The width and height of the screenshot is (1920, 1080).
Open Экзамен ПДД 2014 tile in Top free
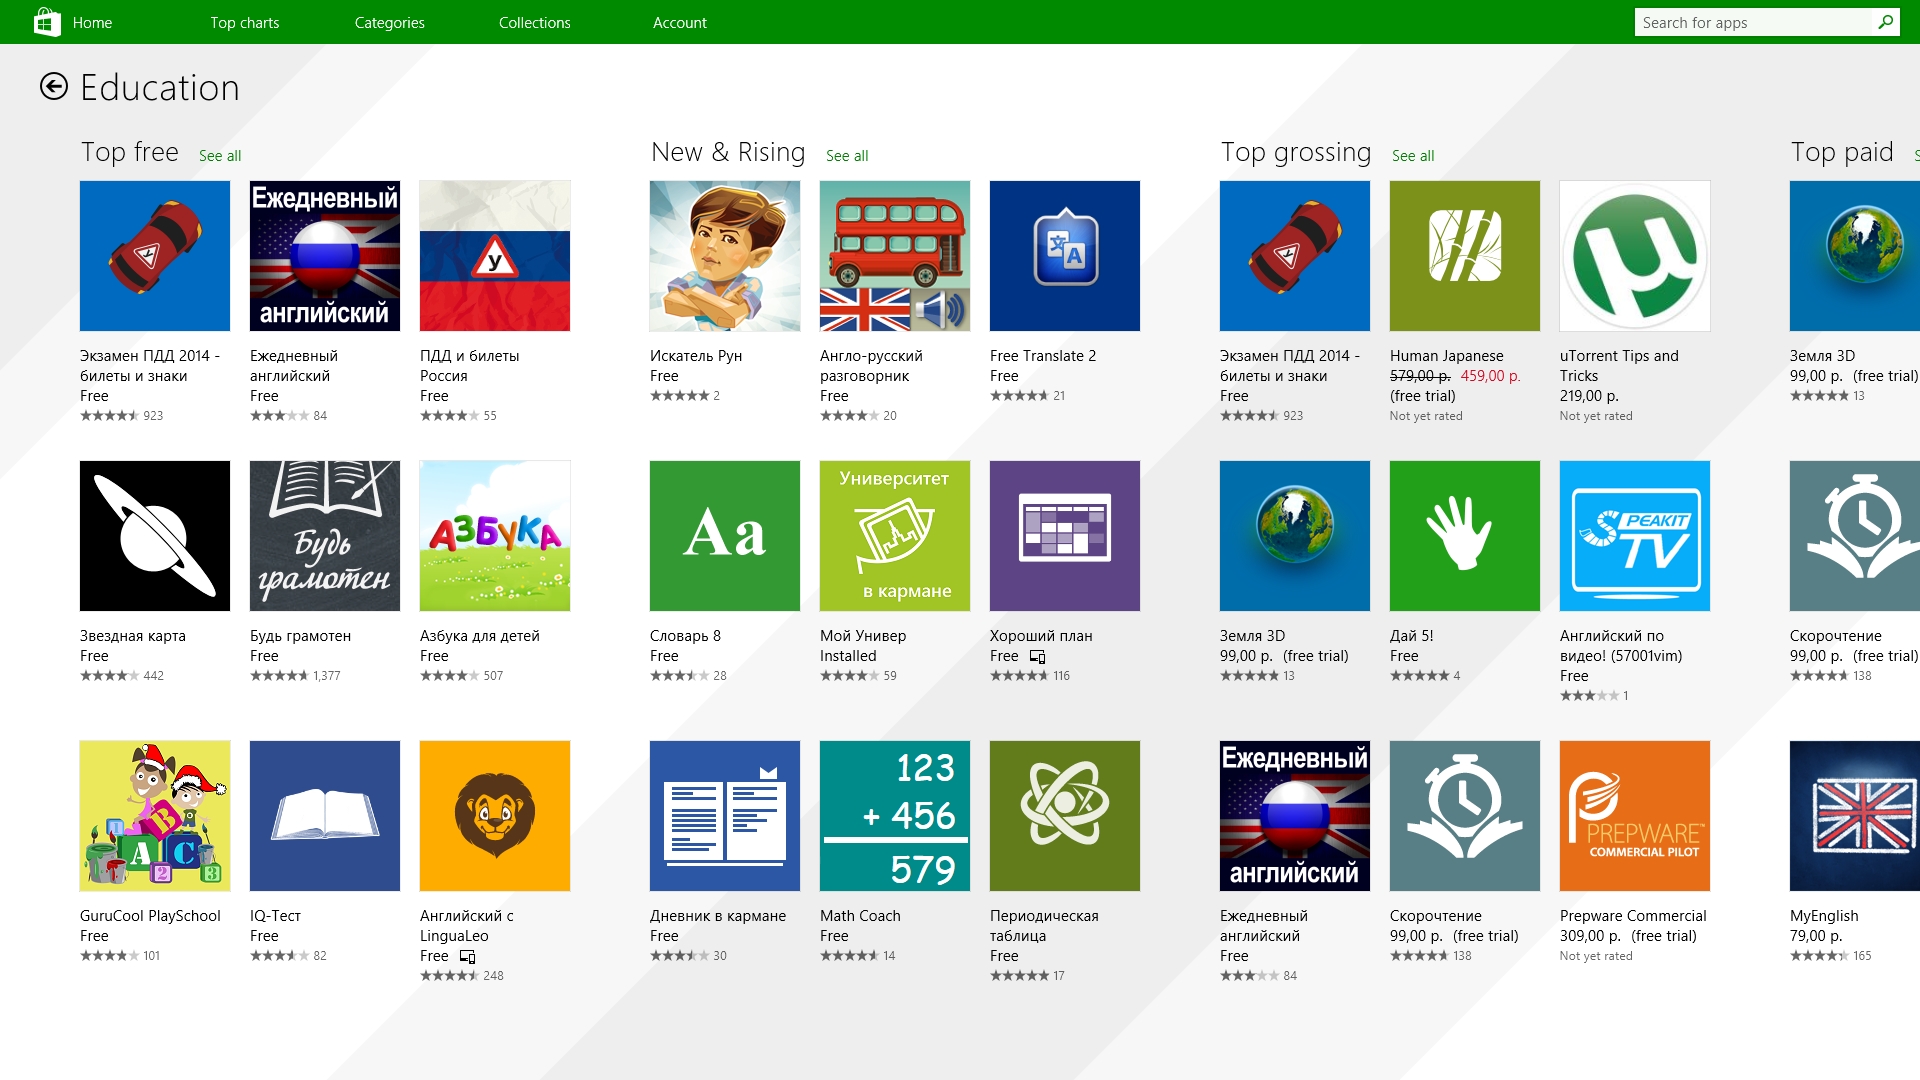coord(155,256)
